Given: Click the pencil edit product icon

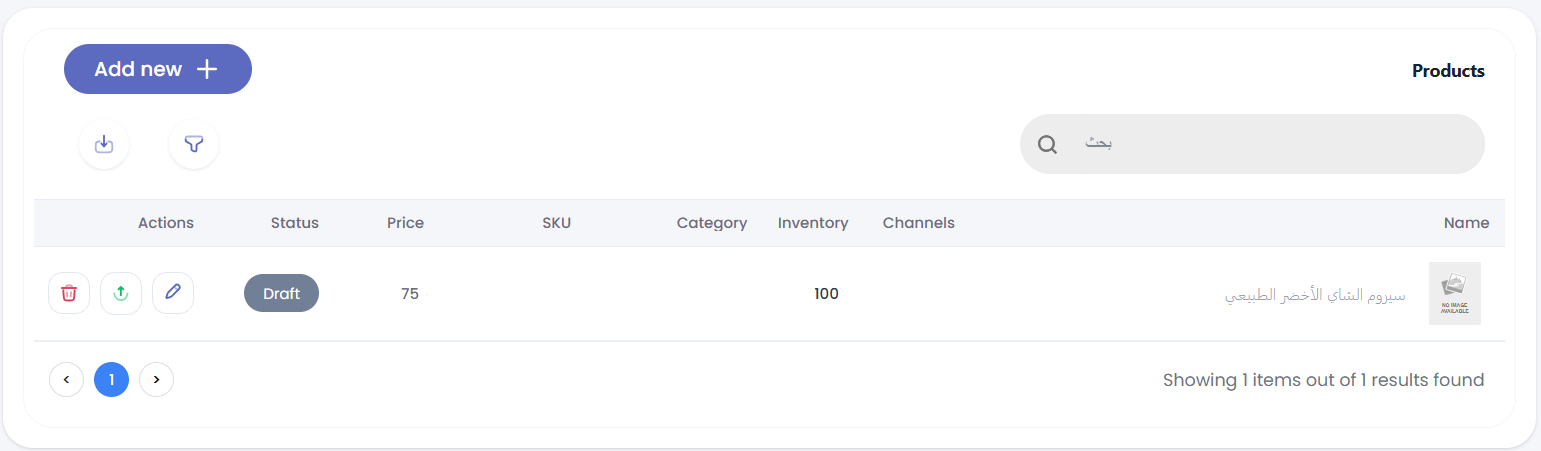Looking at the screenshot, I should [x=173, y=293].
